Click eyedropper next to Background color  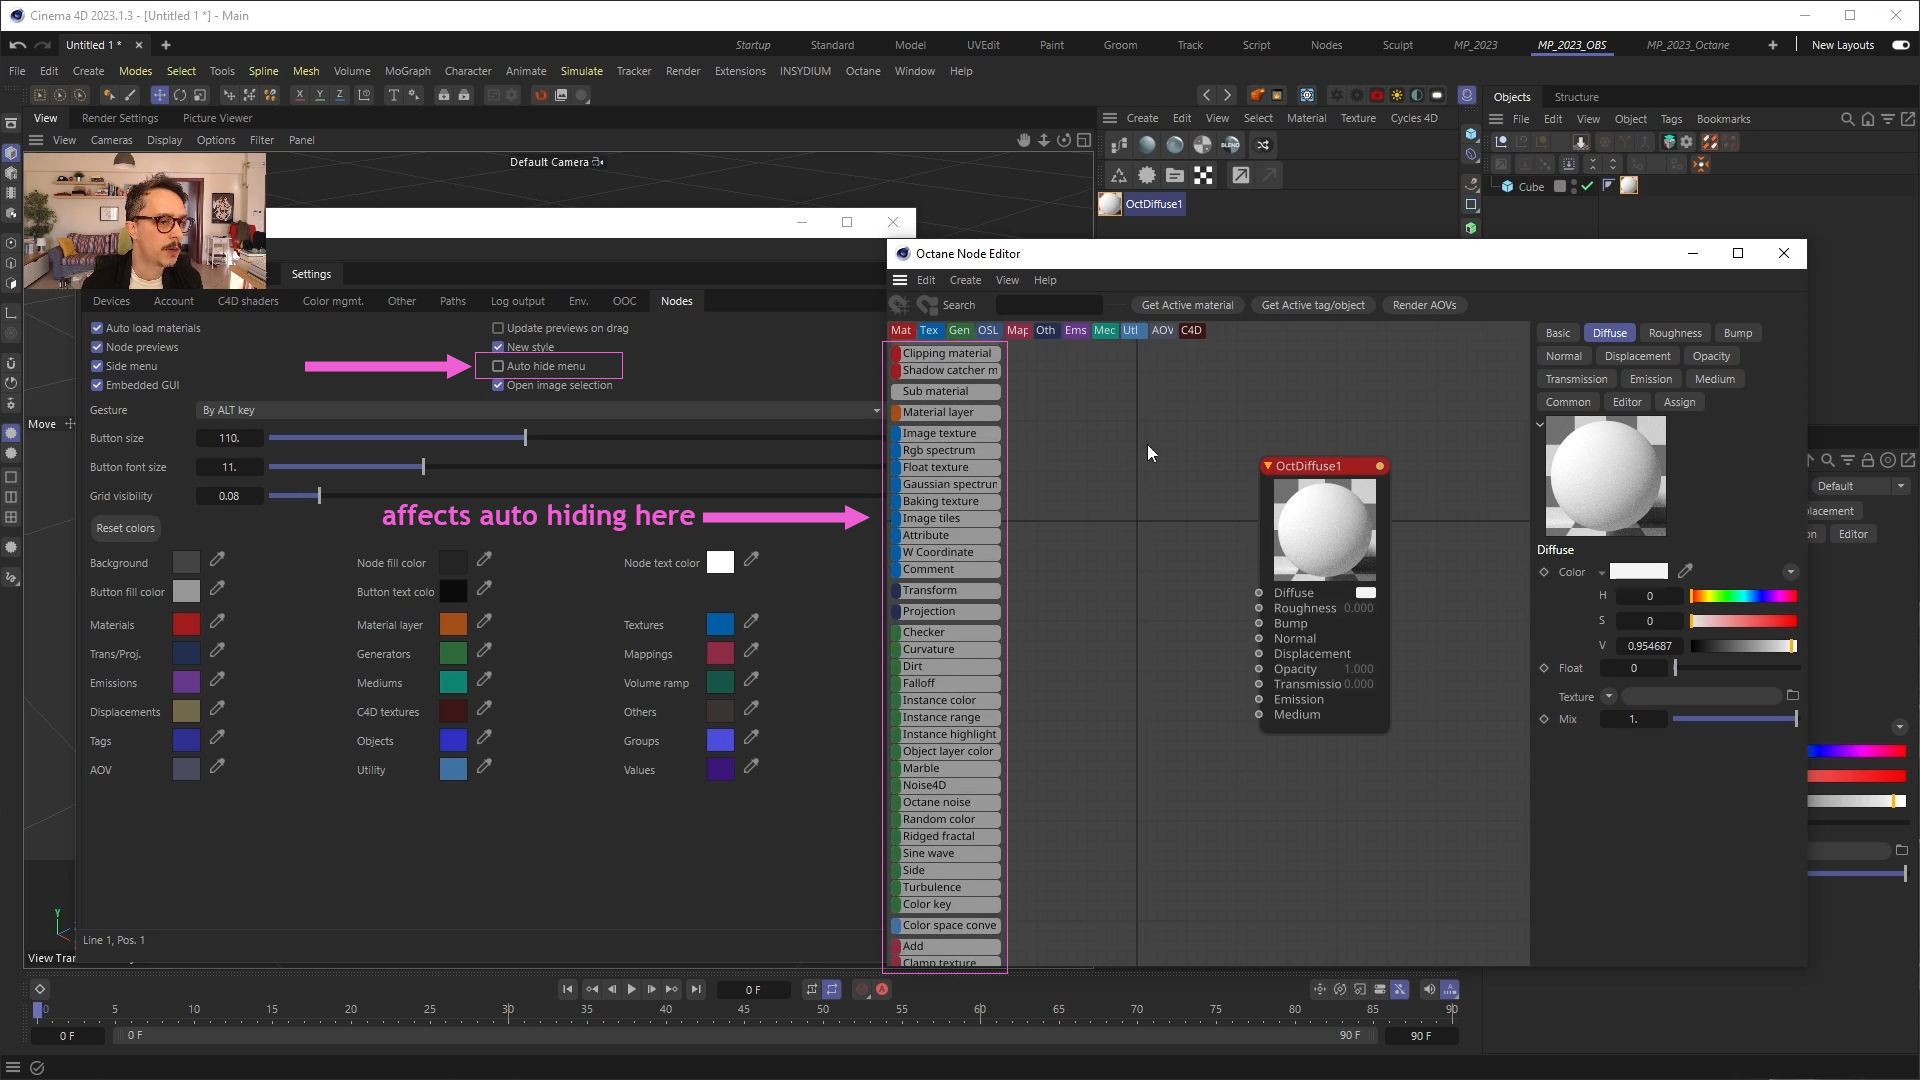217,560
